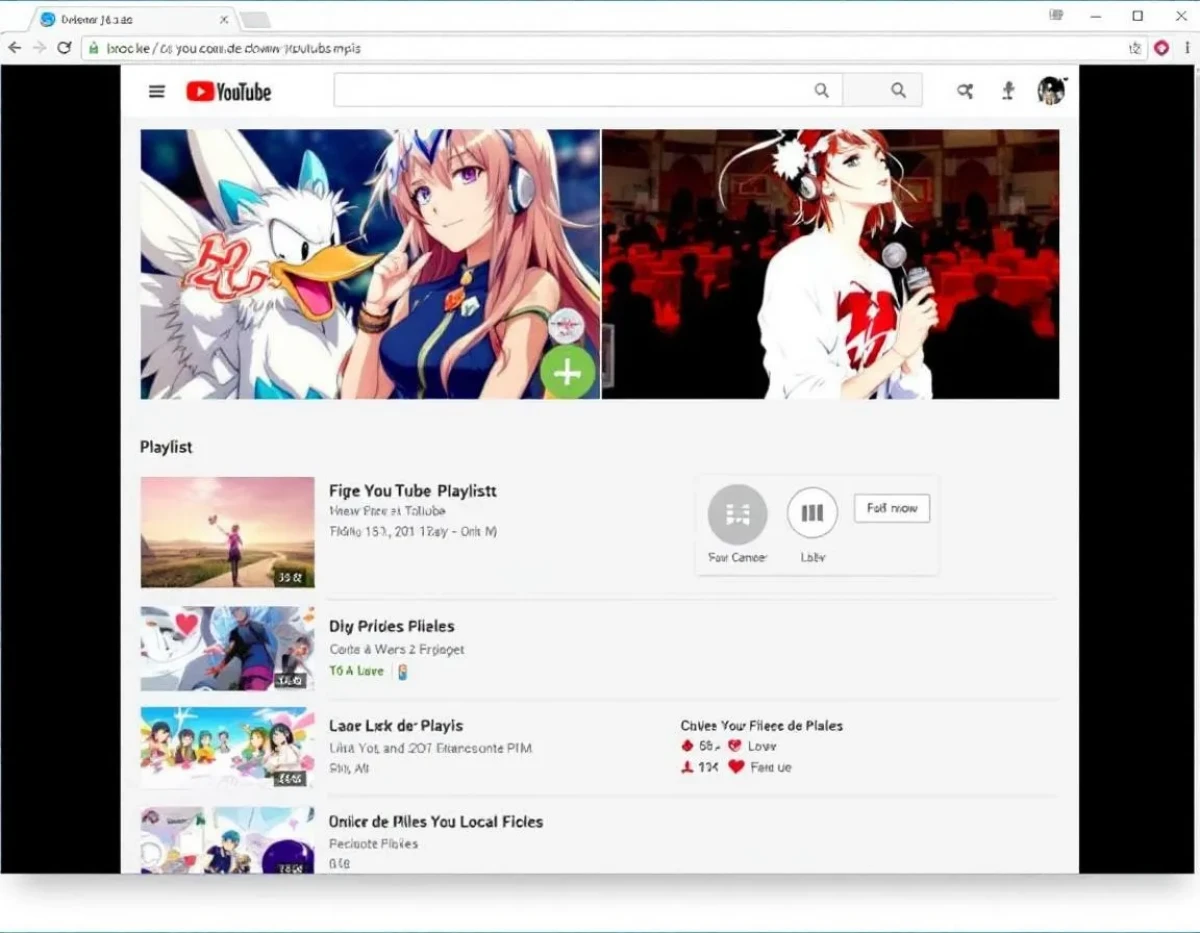This screenshot has height=933, width=1200.
Task: Focus the YouTube search input field
Action: pyautogui.click(x=588, y=90)
